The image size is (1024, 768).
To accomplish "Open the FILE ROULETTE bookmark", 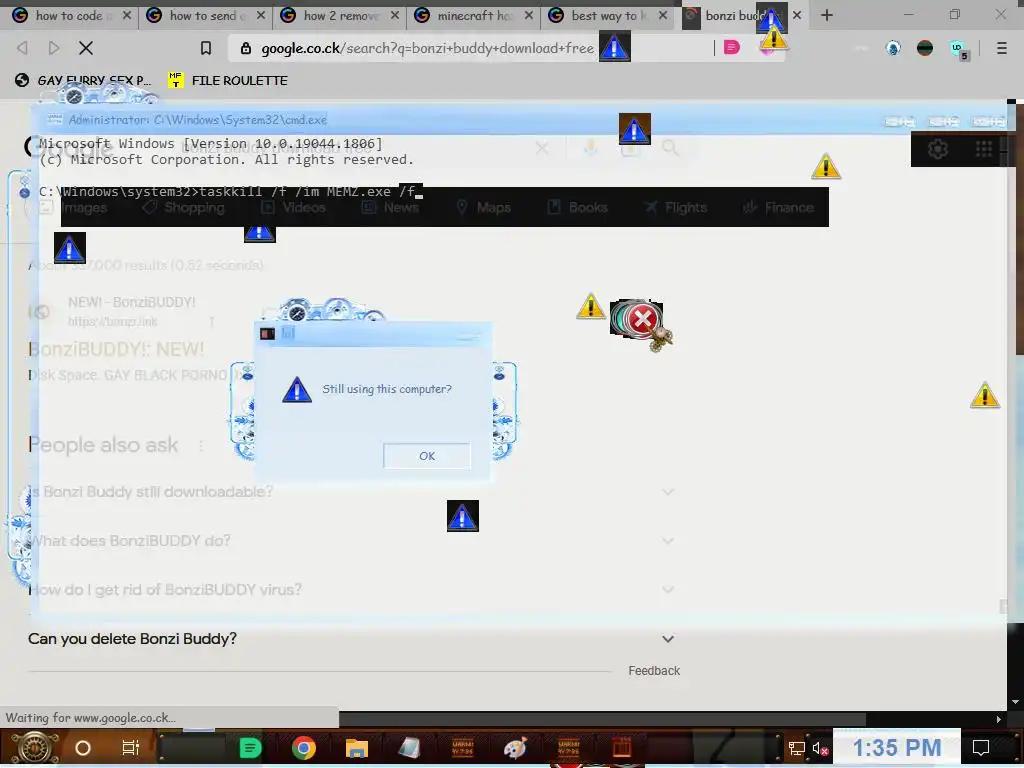I will (228, 80).
